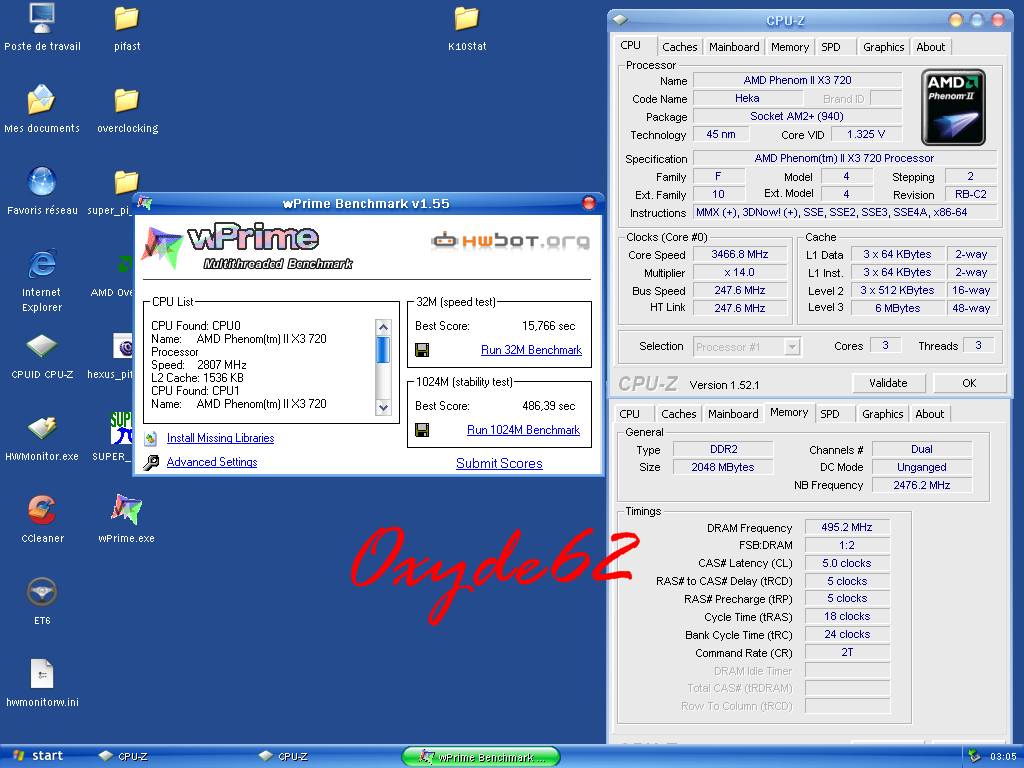This screenshot has width=1024, height=768.
Task: Click the Submit Scores link
Action: pyautogui.click(x=499, y=463)
